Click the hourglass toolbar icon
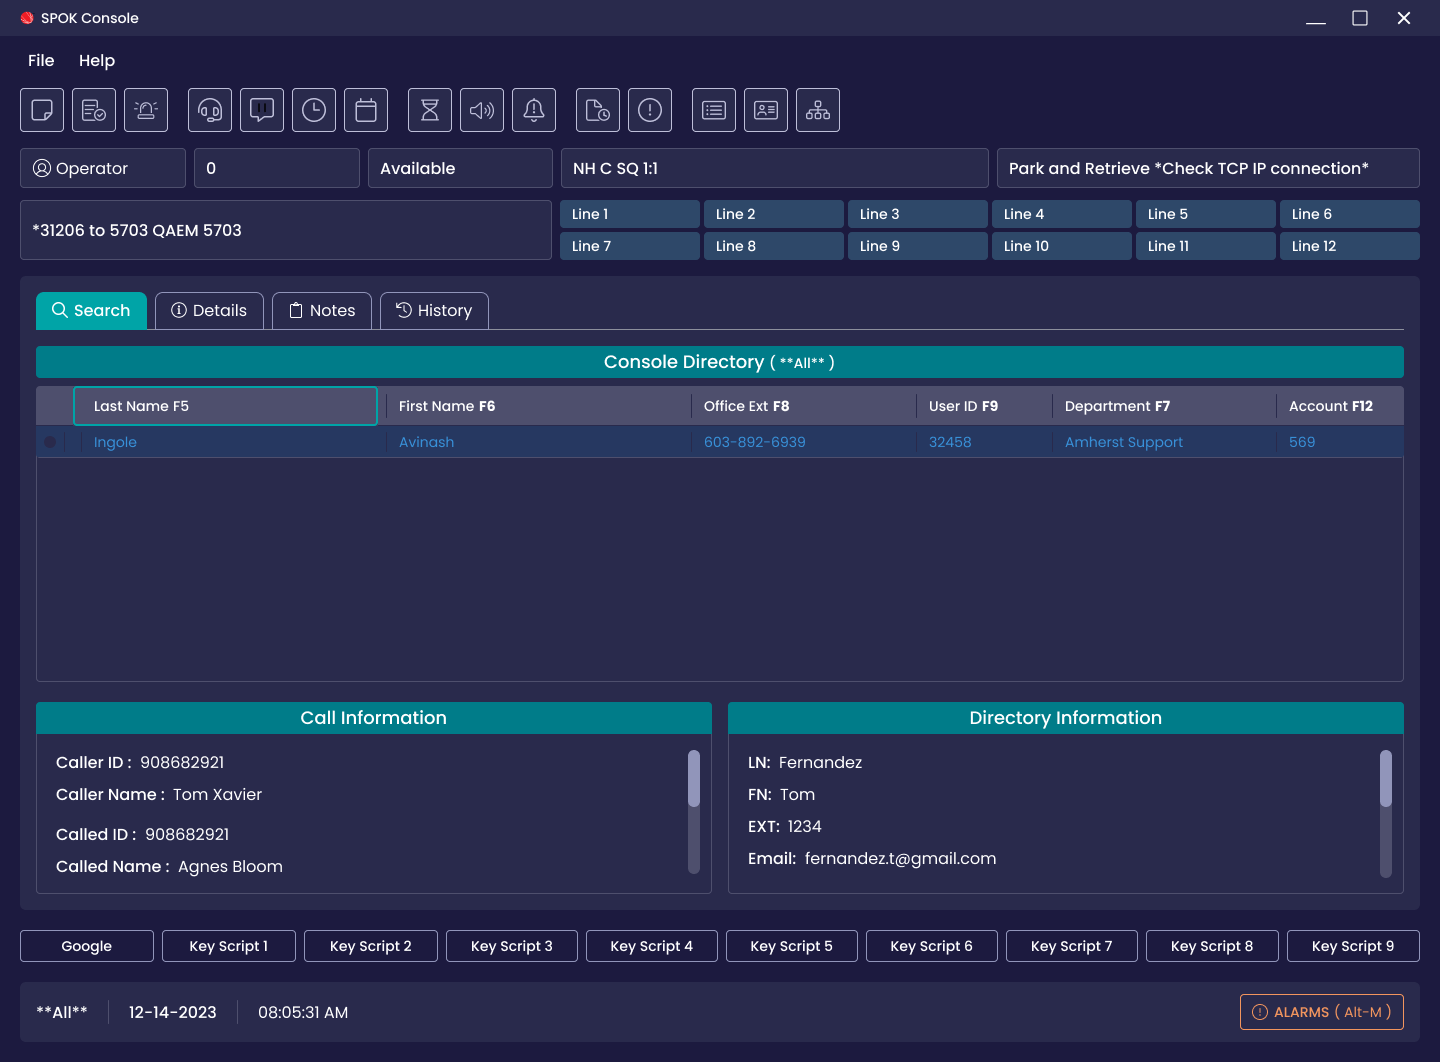 tap(430, 110)
